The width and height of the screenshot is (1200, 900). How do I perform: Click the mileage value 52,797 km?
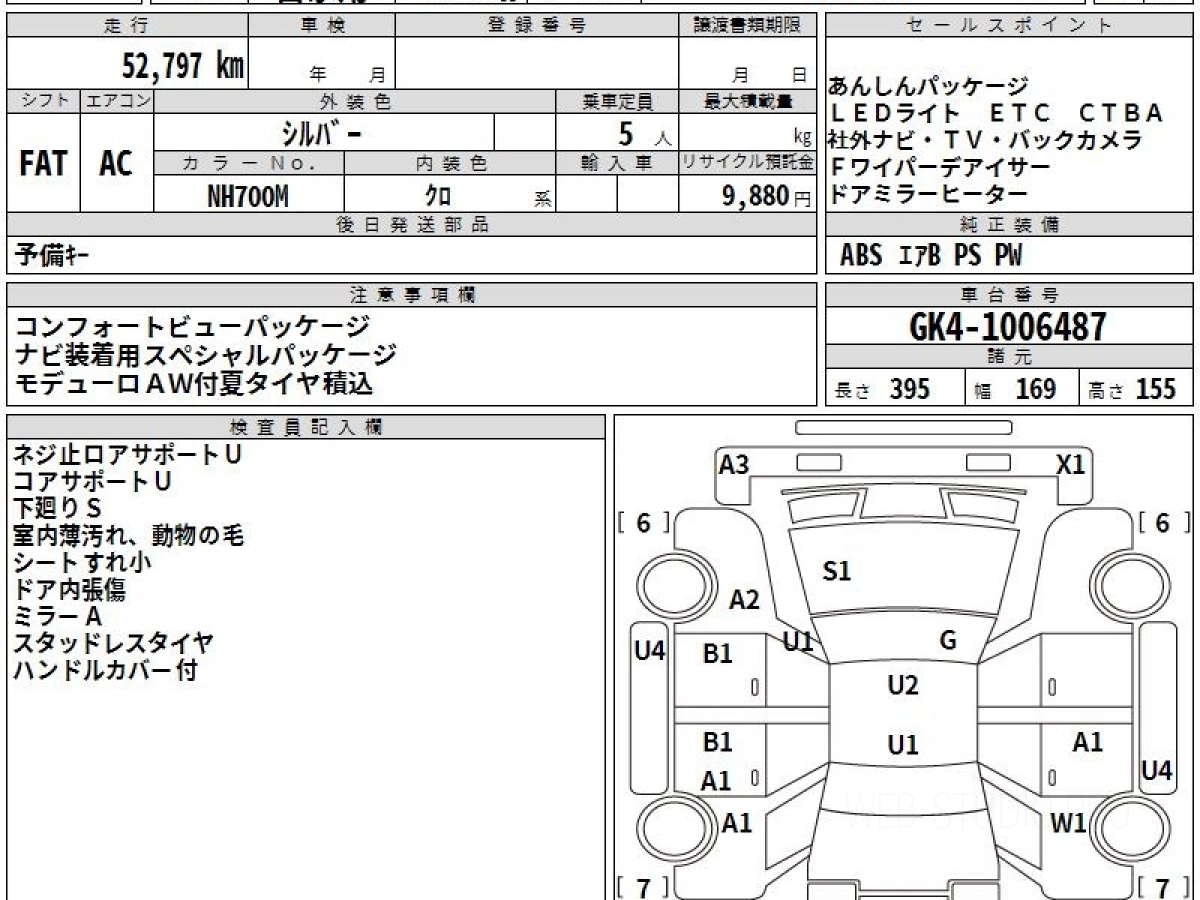coord(183,65)
